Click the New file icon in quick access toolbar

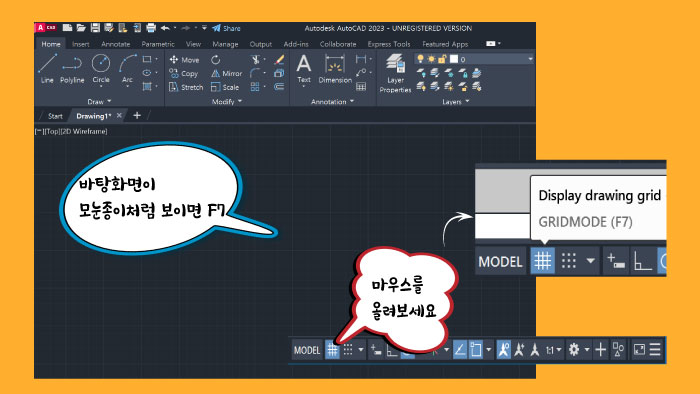pos(67,28)
